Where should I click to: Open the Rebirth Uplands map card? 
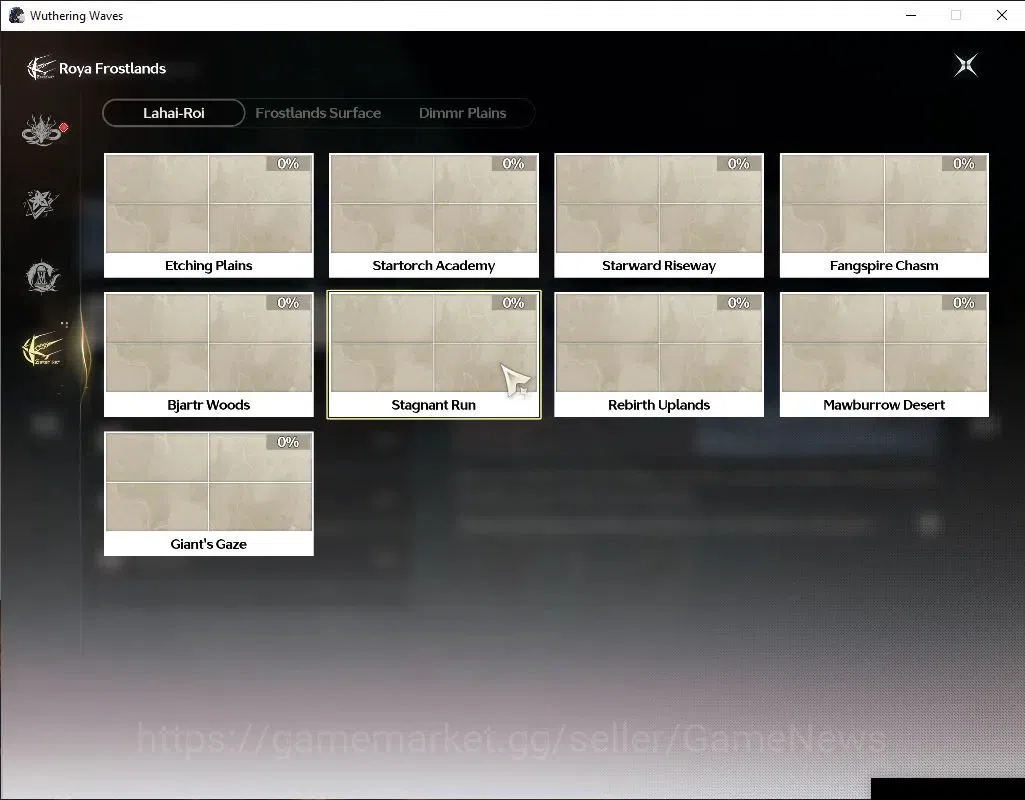pos(659,355)
